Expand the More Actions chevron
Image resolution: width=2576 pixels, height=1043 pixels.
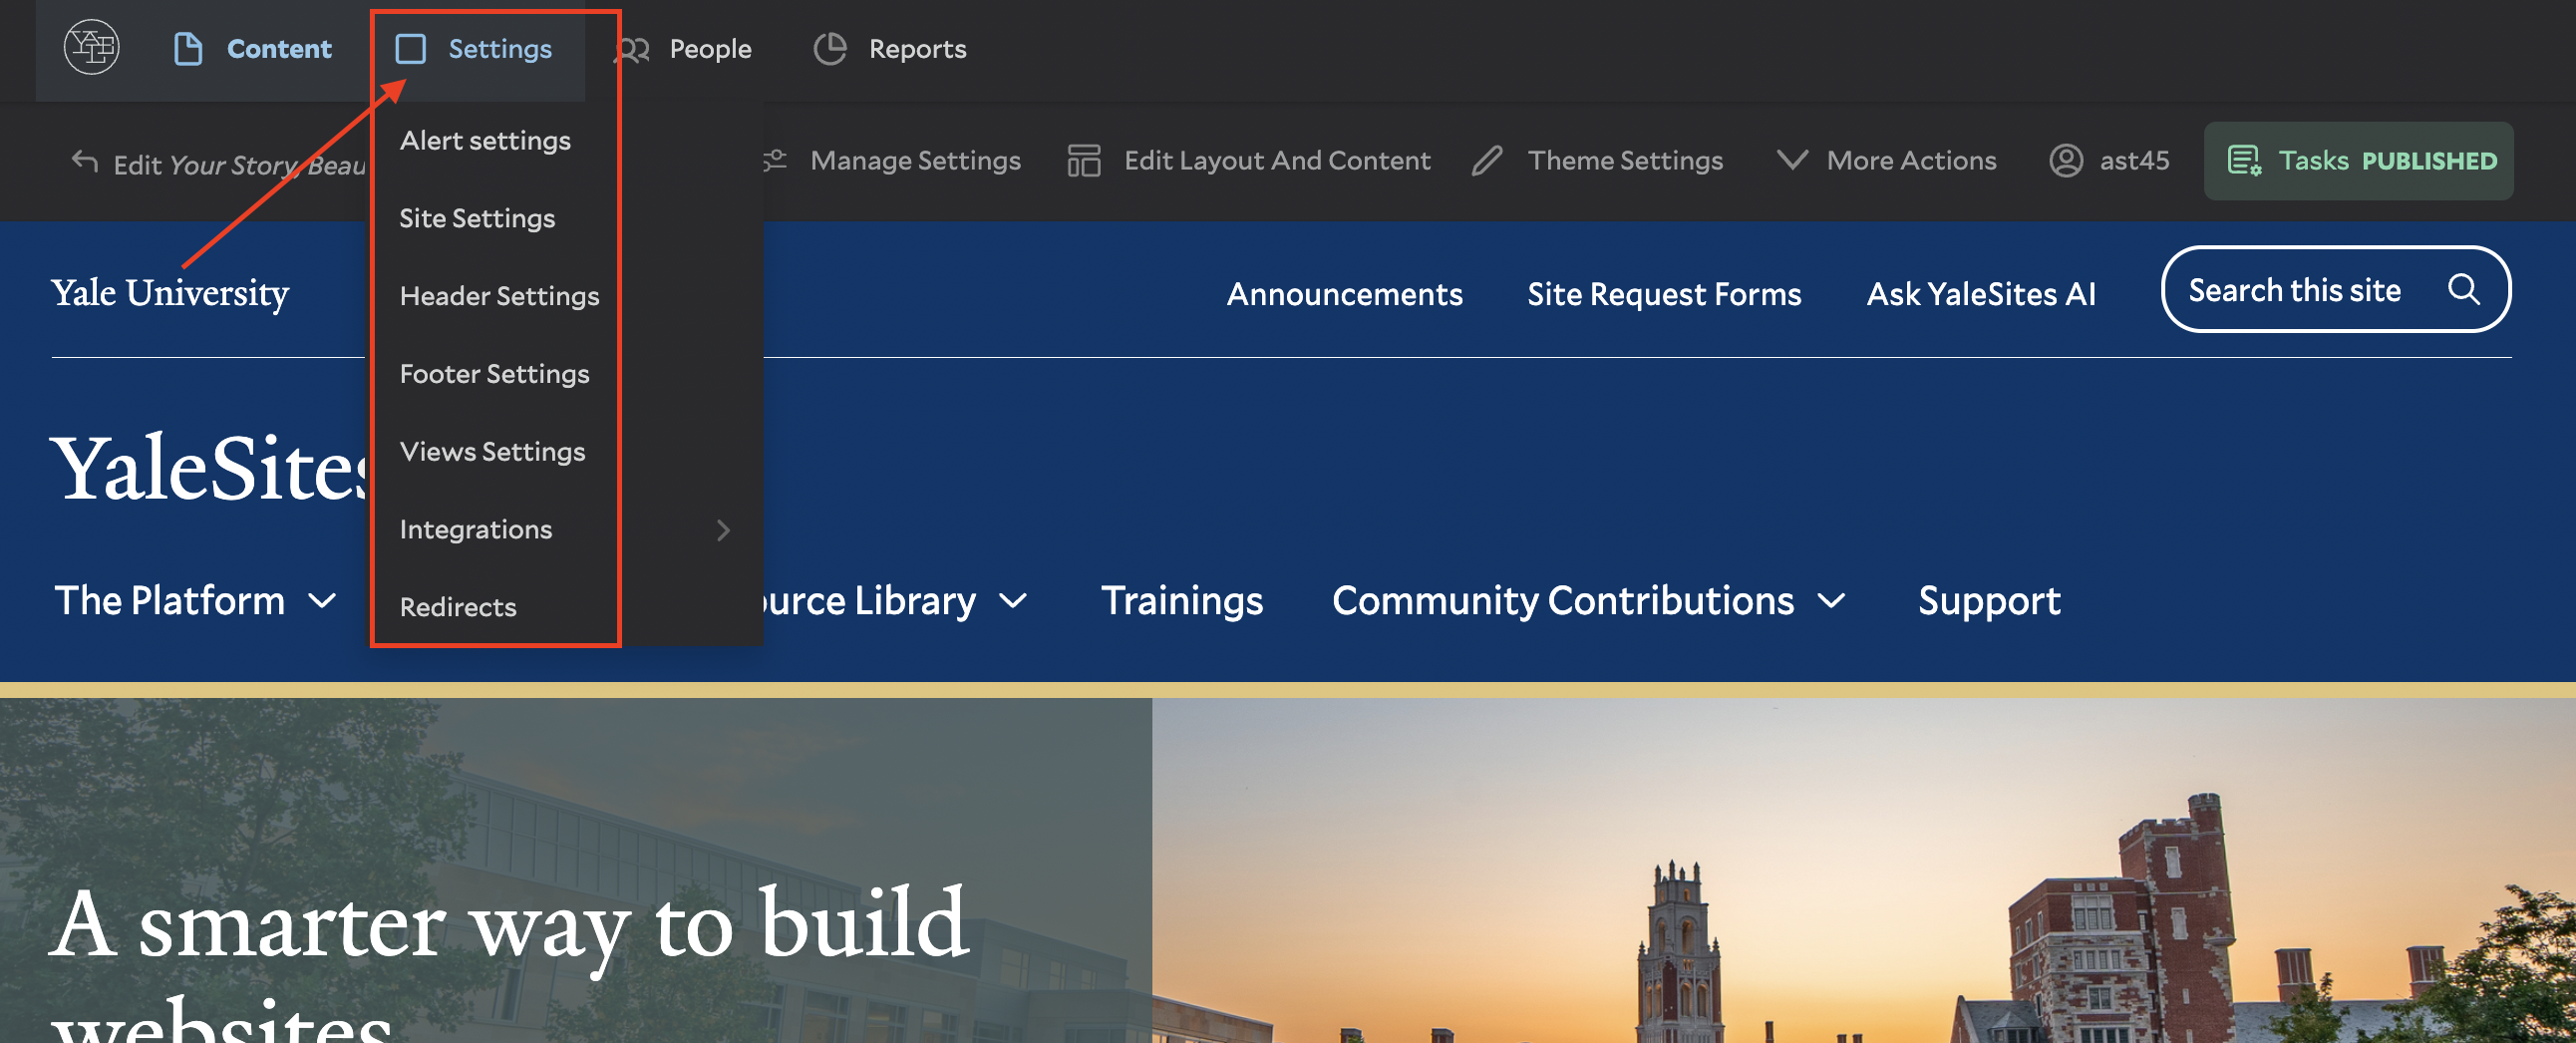1792,160
